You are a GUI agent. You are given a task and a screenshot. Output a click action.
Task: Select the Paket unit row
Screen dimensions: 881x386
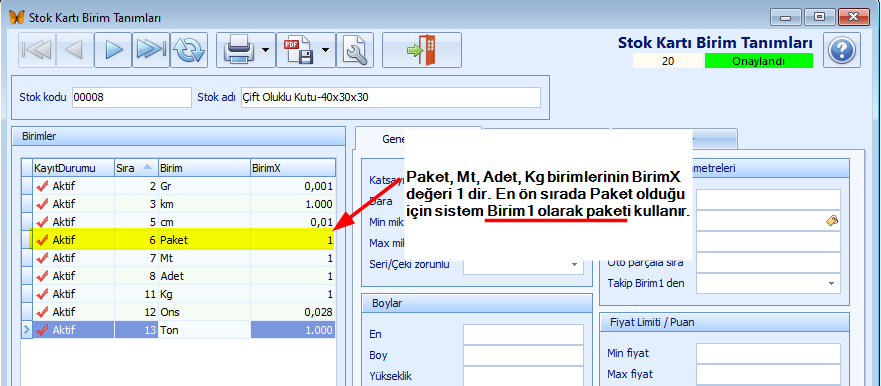pos(178,240)
